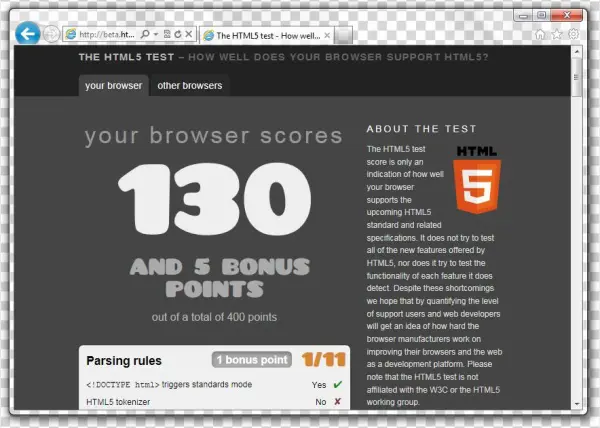Click the browser Back arrow button

tap(30, 33)
